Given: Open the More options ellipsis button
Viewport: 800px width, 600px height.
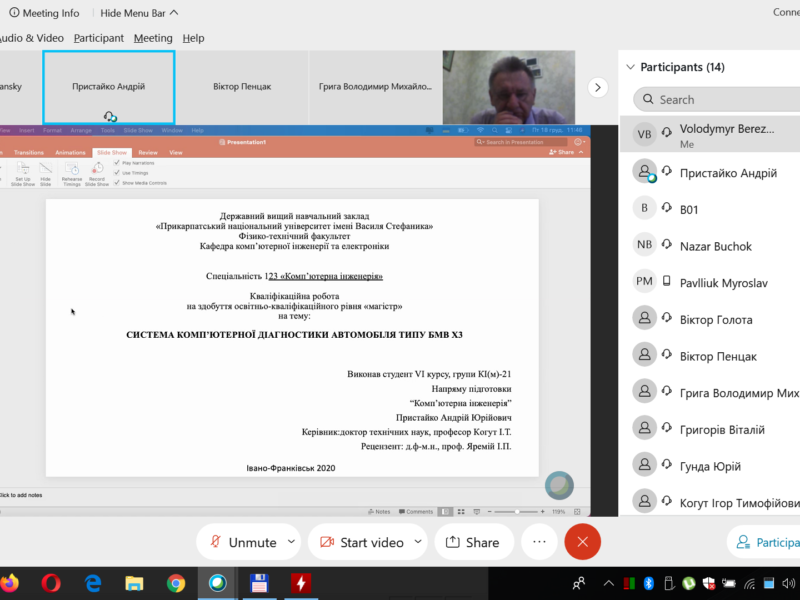Looking at the screenshot, I should [x=539, y=542].
